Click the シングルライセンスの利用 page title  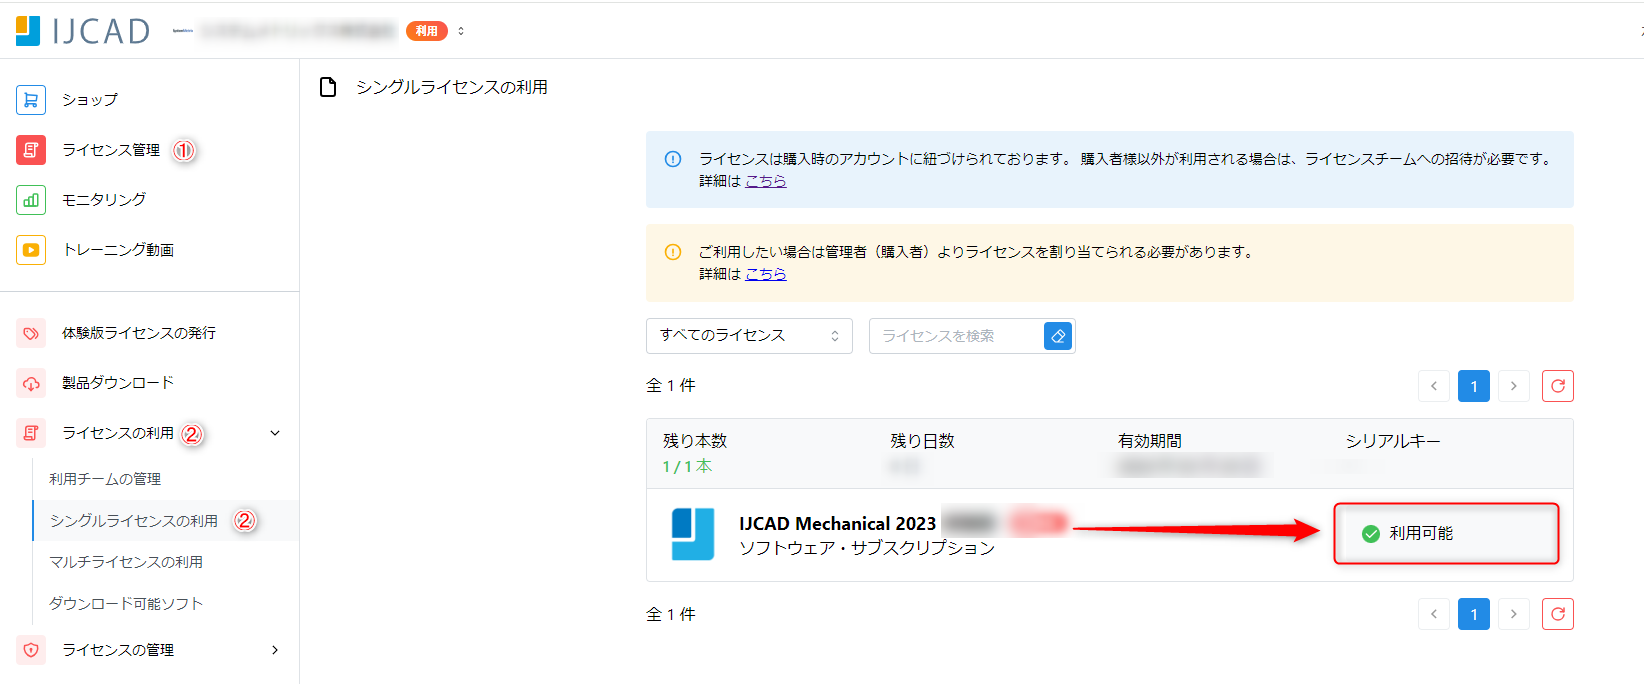[452, 88]
